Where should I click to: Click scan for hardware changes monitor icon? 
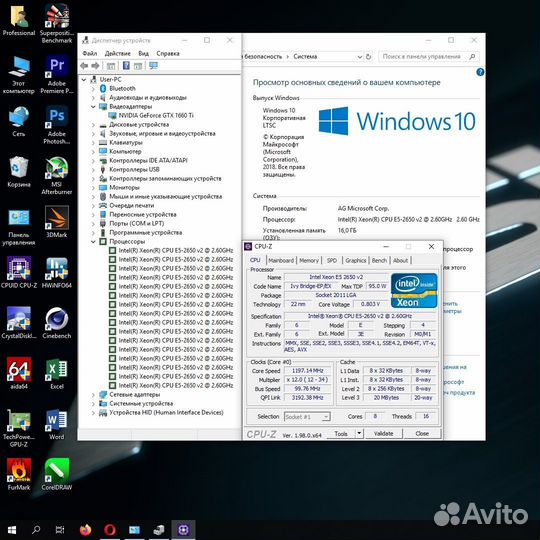153,65
